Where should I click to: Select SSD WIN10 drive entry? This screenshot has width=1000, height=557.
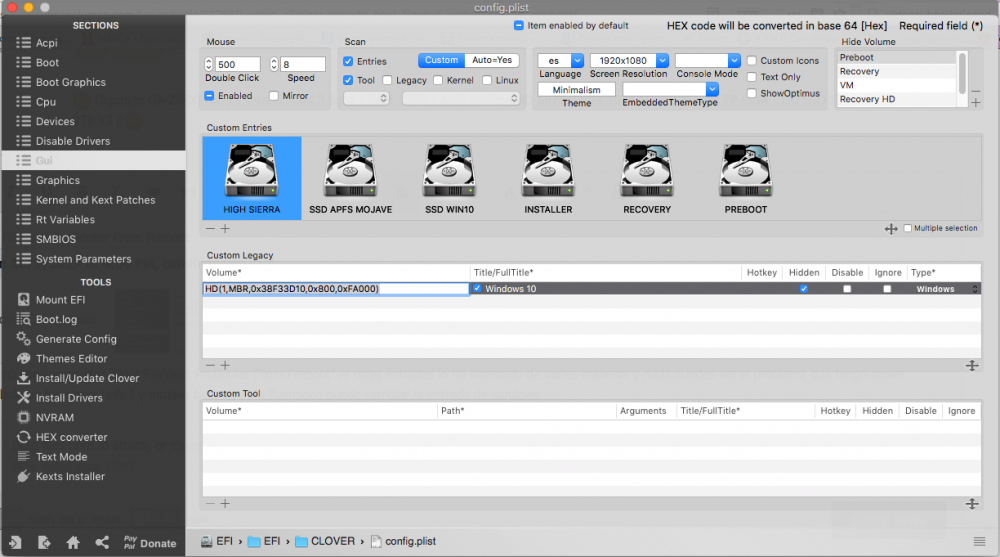click(x=450, y=179)
